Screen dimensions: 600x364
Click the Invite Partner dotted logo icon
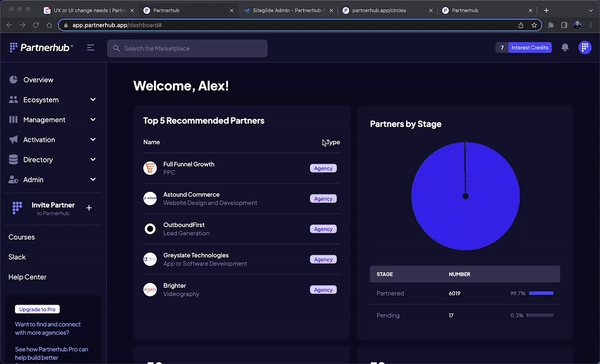click(17, 208)
